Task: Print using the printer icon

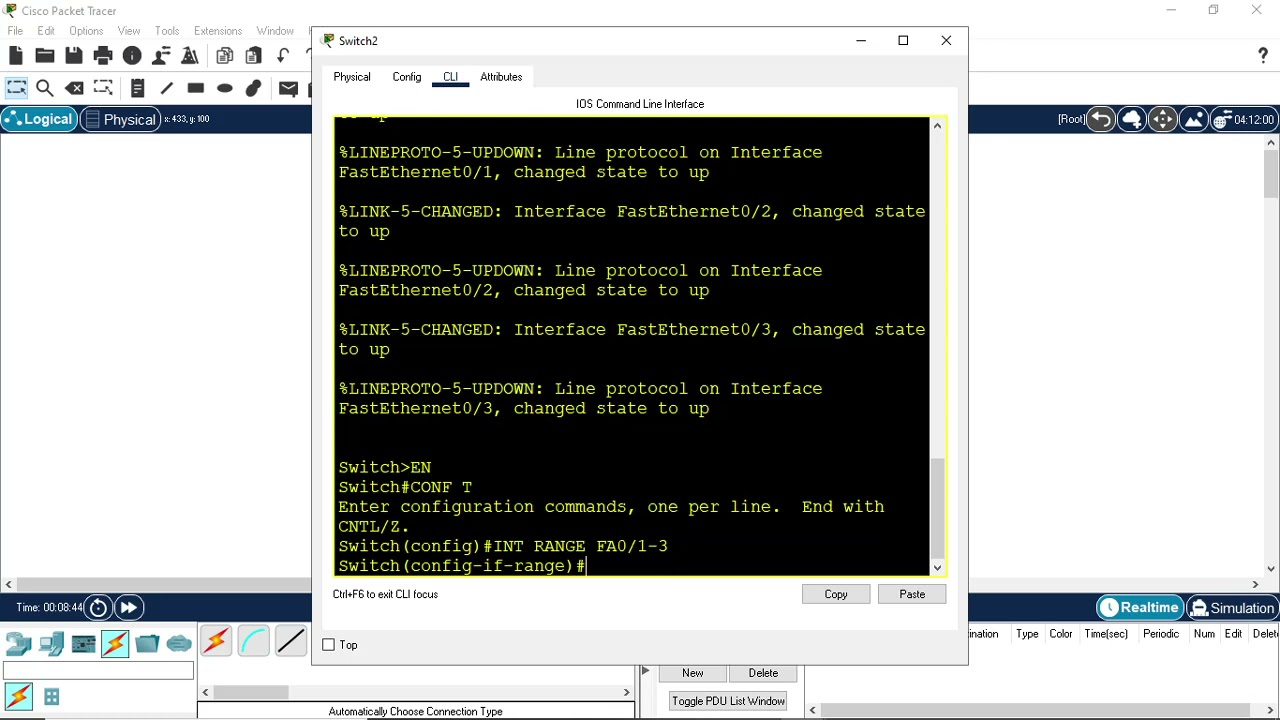Action: click(x=103, y=56)
